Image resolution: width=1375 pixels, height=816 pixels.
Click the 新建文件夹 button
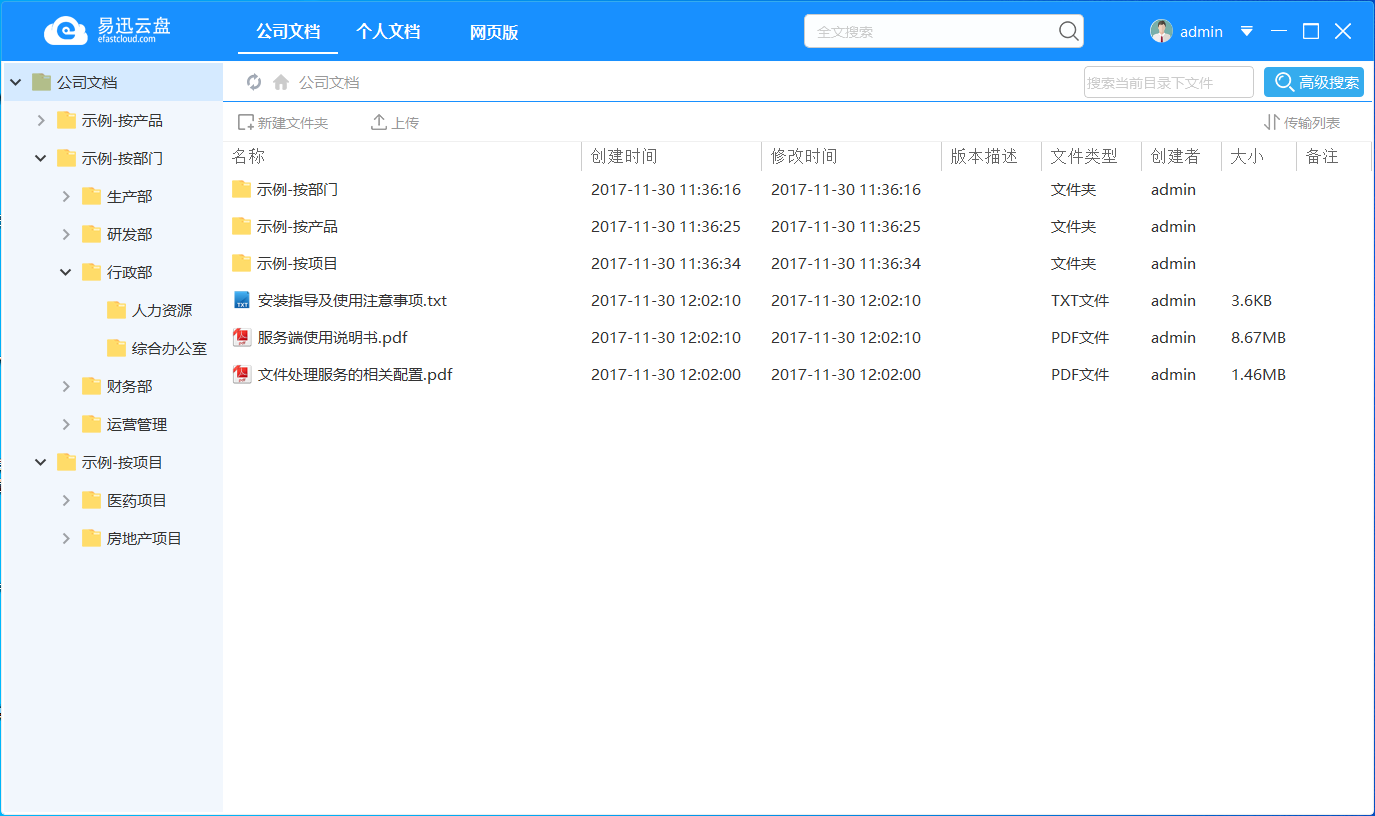(x=285, y=122)
